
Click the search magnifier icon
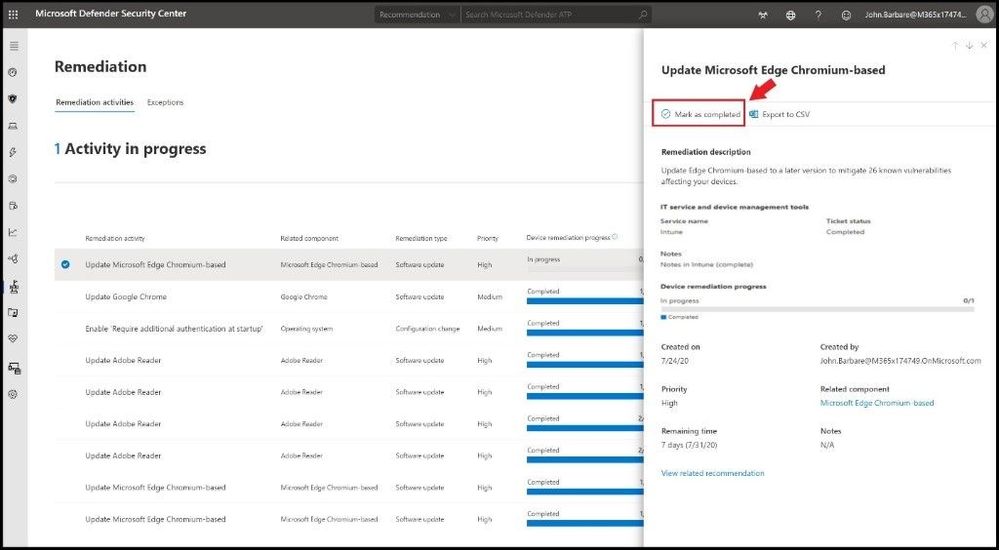click(643, 14)
